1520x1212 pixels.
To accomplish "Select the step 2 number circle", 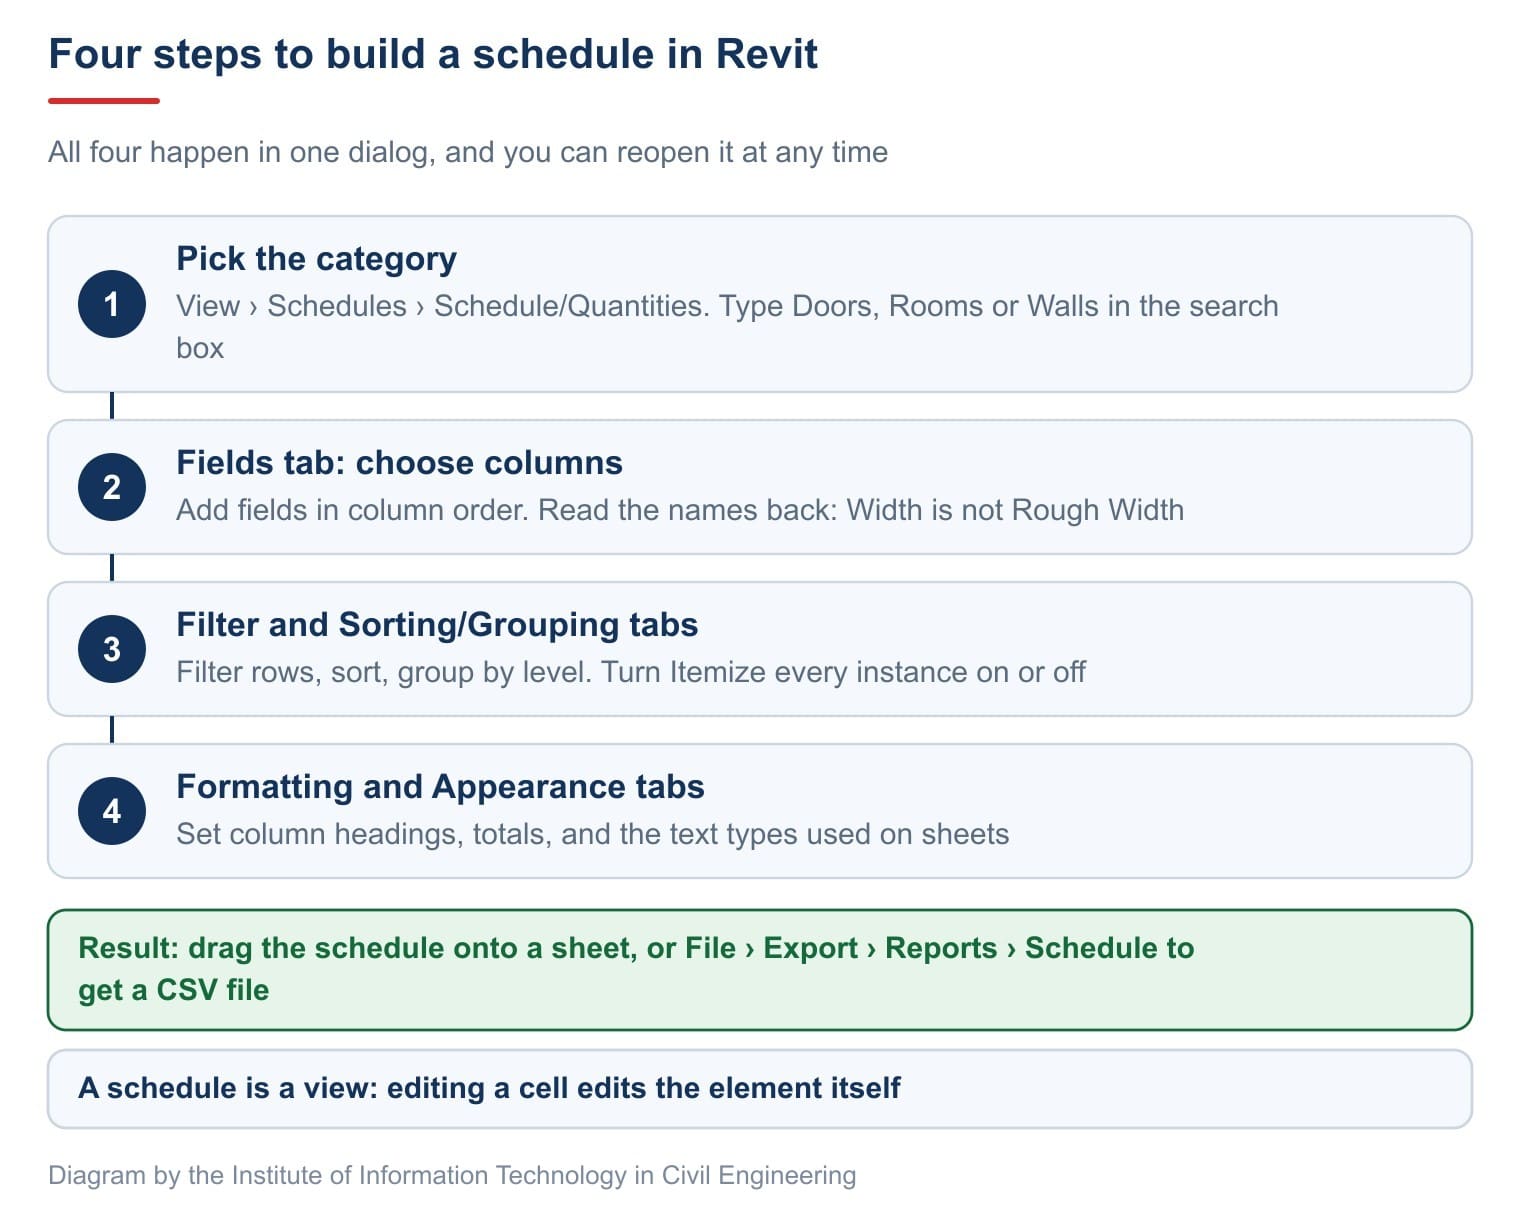I will [112, 487].
